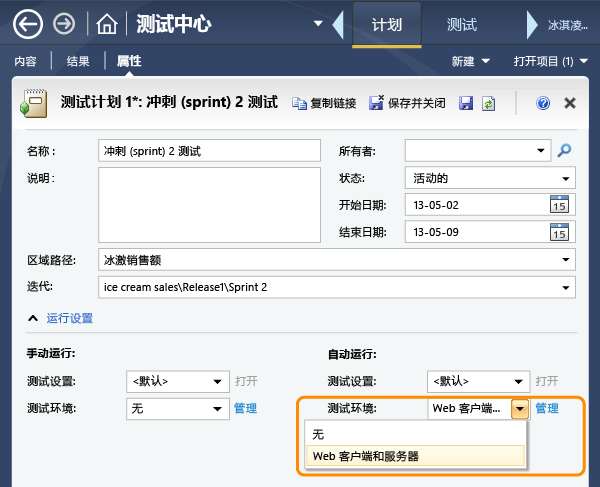Open calendar for 结束日期
Viewport: 600px width, 487px height.
tap(559, 232)
